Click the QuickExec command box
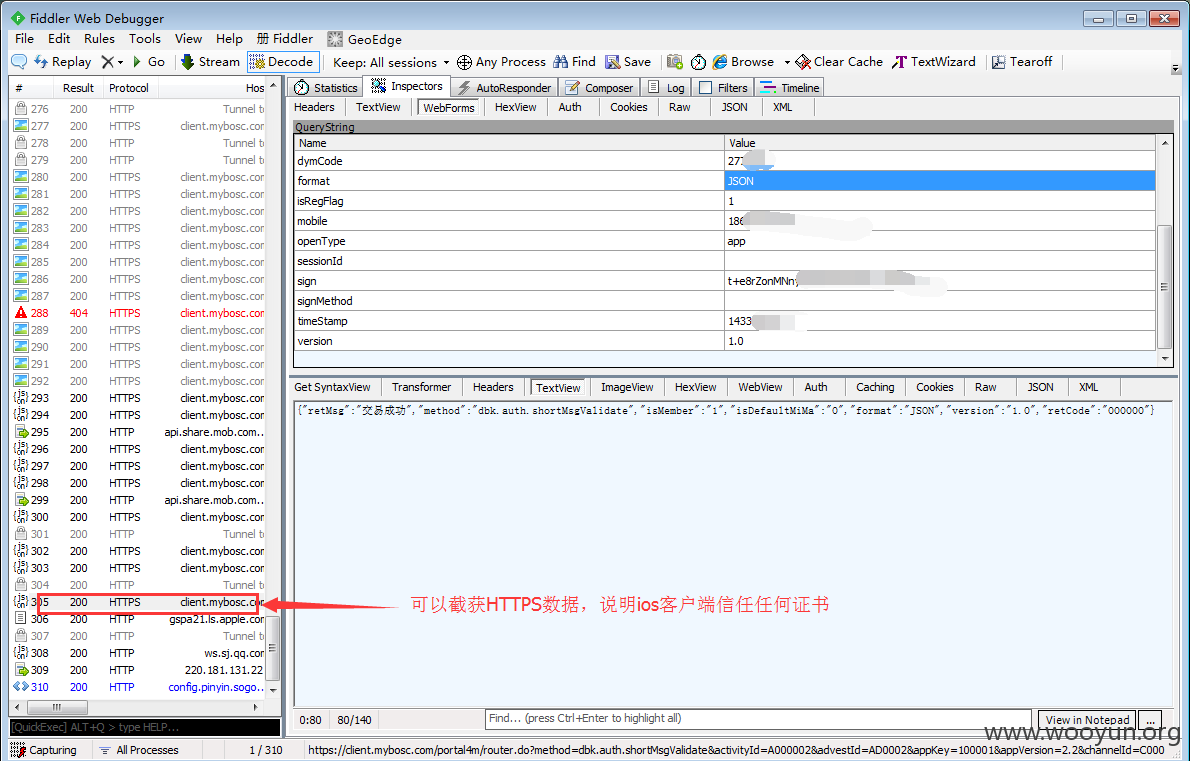 pyautogui.click(x=145, y=727)
